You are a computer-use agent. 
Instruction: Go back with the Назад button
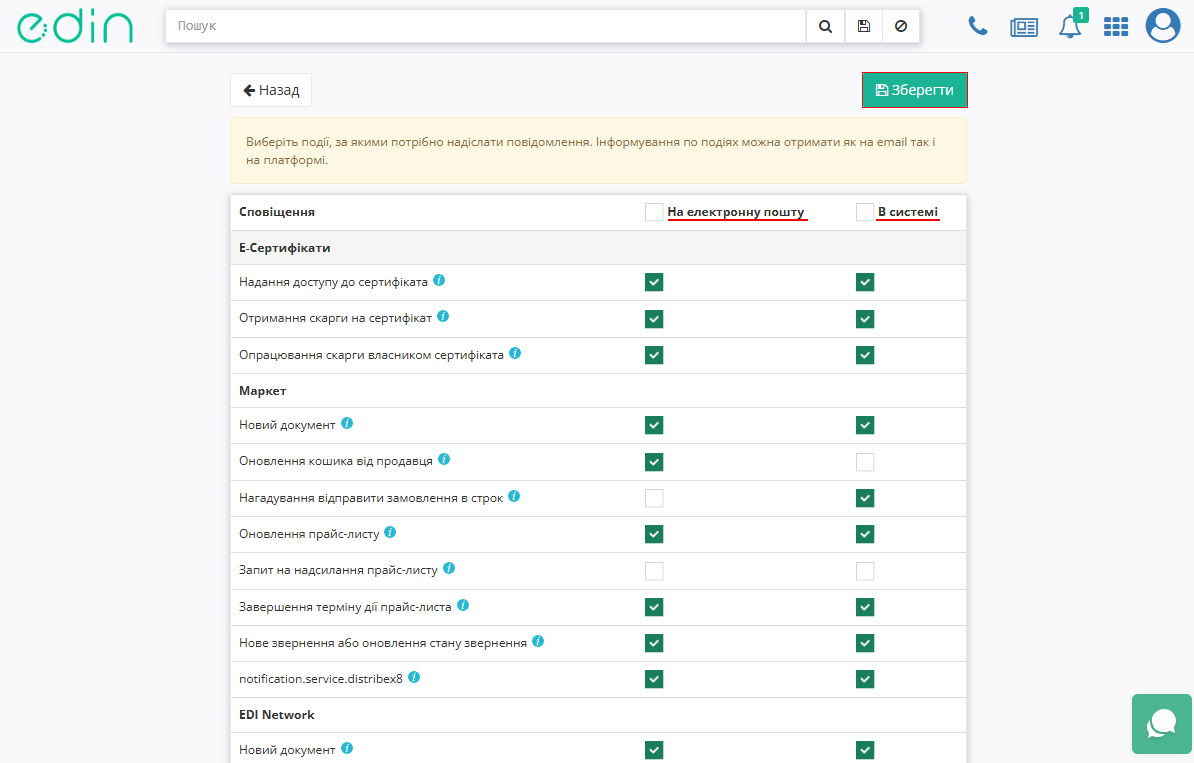pos(271,90)
